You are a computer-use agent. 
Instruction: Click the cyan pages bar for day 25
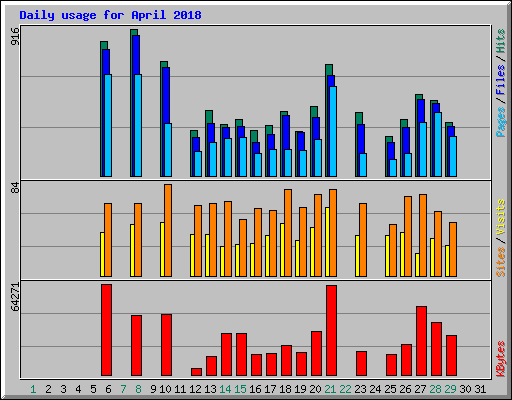(x=393, y=168)
